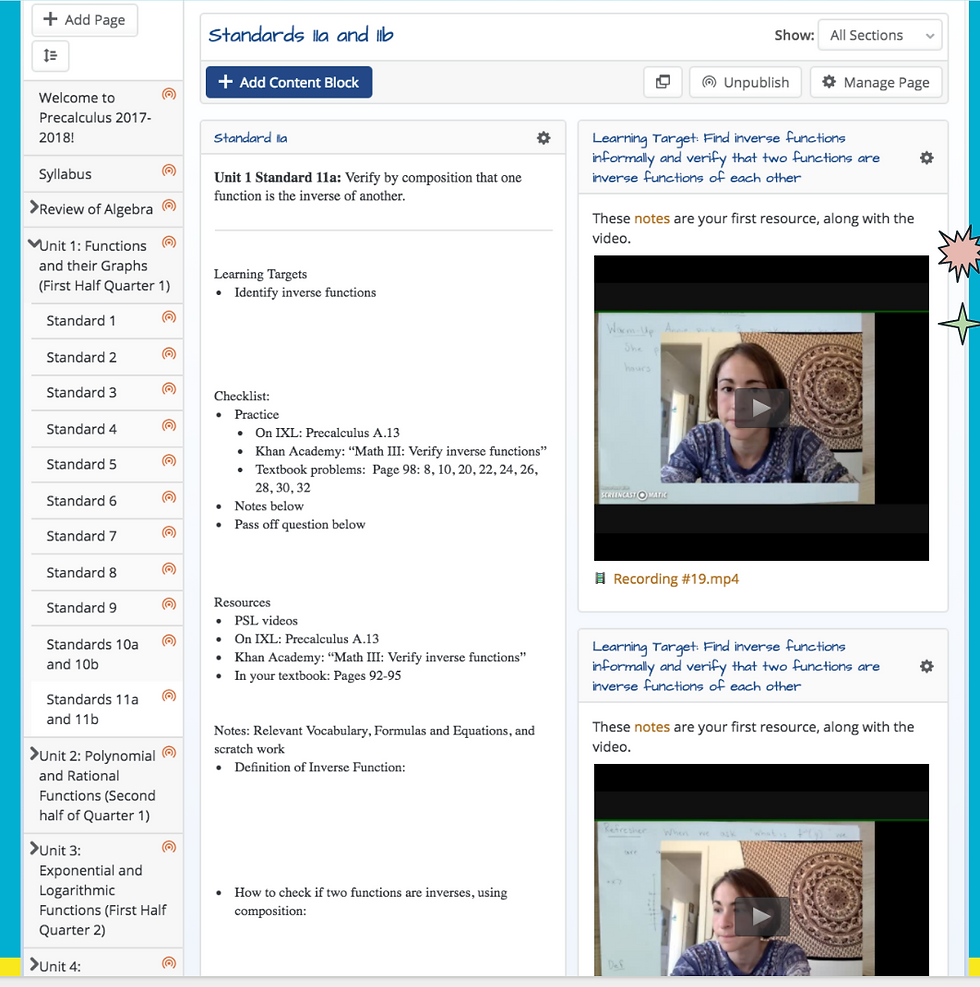Open settings gear for Standard 11a block
Screen dimensions: 980x987
click(x=543, y=138)
